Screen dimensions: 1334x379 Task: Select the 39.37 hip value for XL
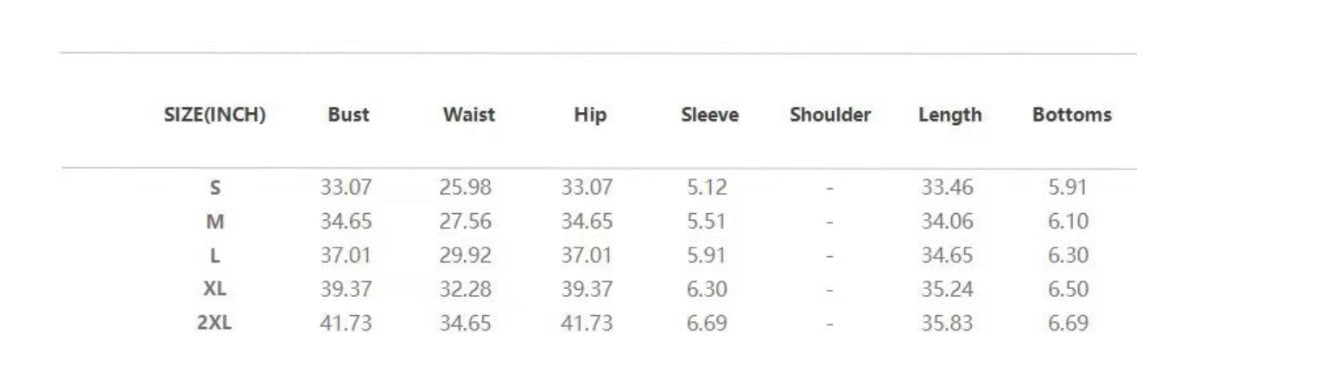tap(586, 289)
